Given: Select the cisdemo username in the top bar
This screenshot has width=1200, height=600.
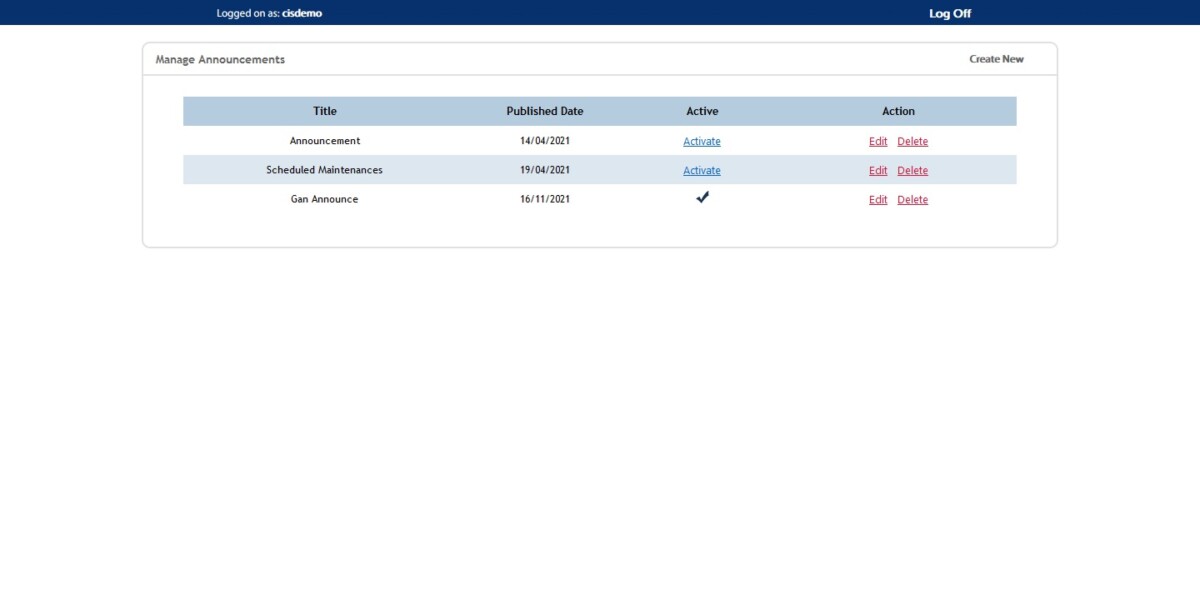Looking at the screenshot, I should pyautogui.click(x=302, y=13).
